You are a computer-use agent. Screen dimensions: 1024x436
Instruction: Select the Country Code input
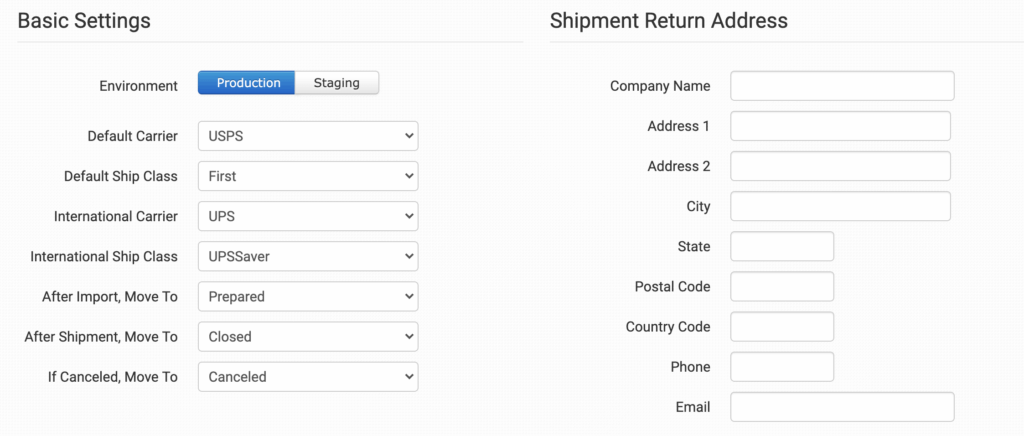(x=782, y=327)
